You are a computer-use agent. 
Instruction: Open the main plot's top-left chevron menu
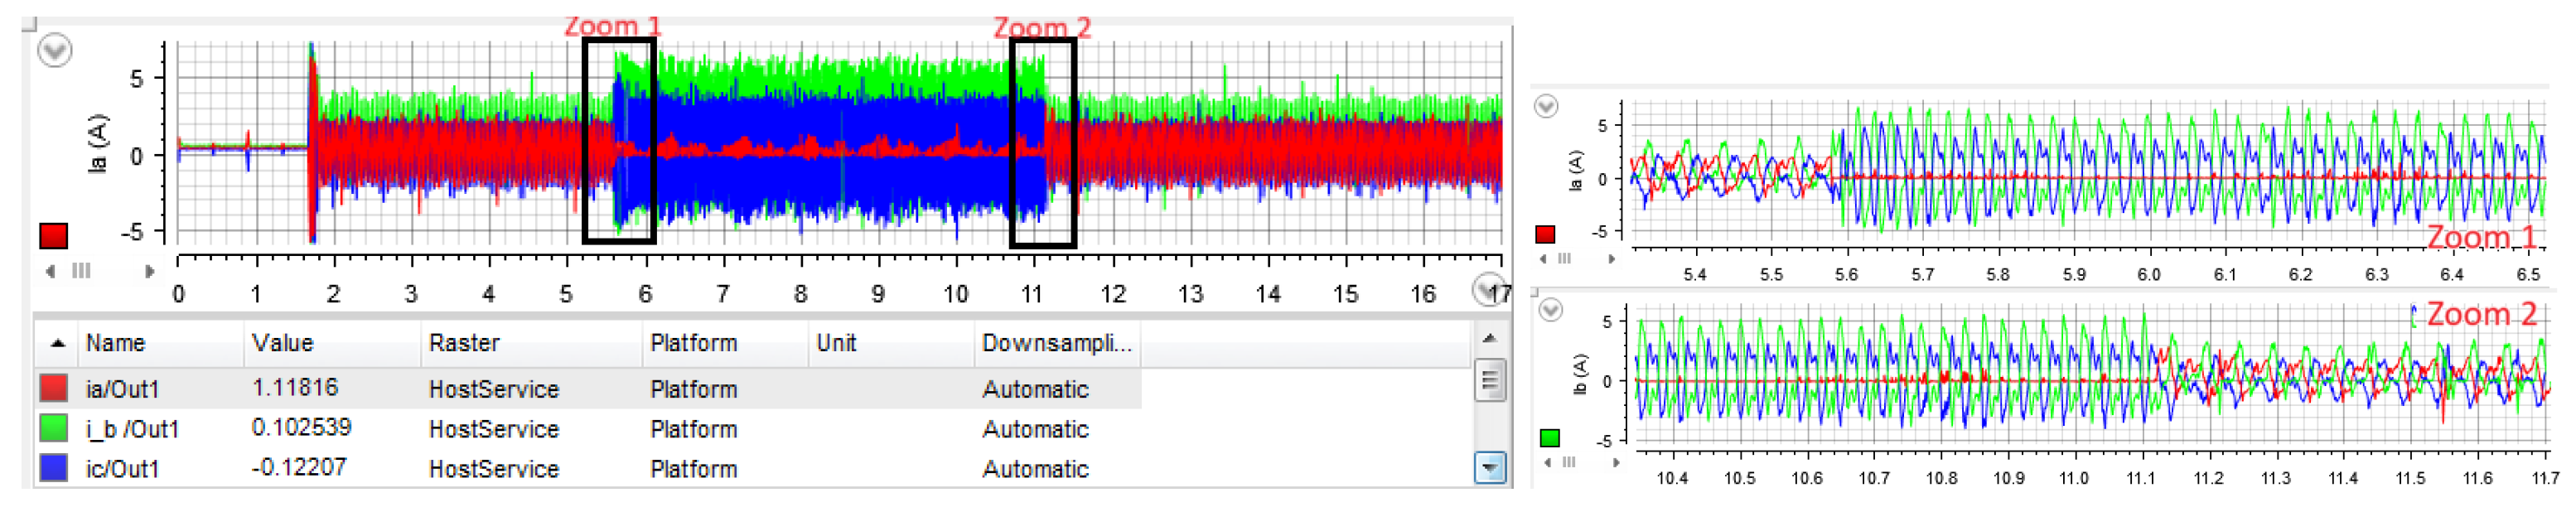pos(54,50)
